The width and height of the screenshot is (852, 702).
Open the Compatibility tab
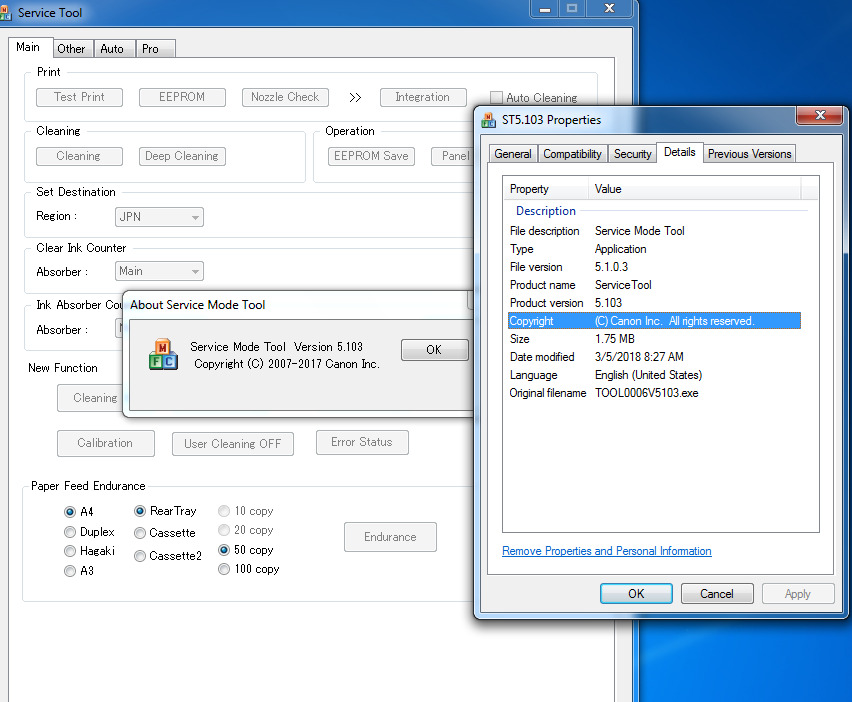point(573,154)
